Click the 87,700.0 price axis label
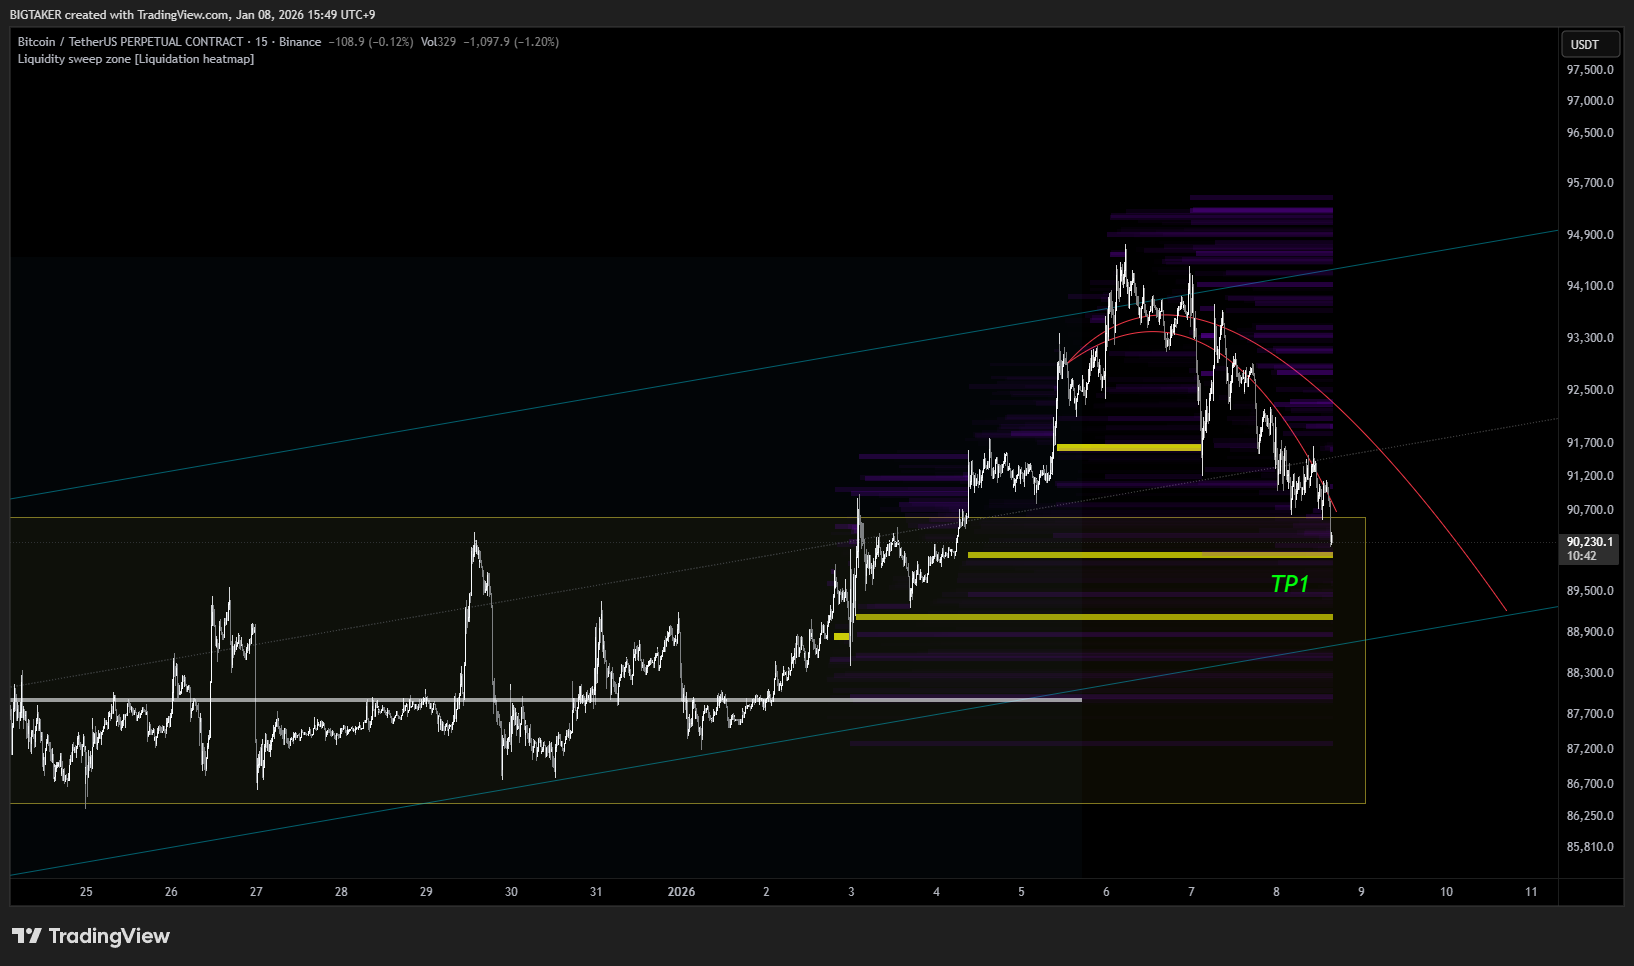The height and width of the screenshot is (966, 1634). coord(1590,714)
